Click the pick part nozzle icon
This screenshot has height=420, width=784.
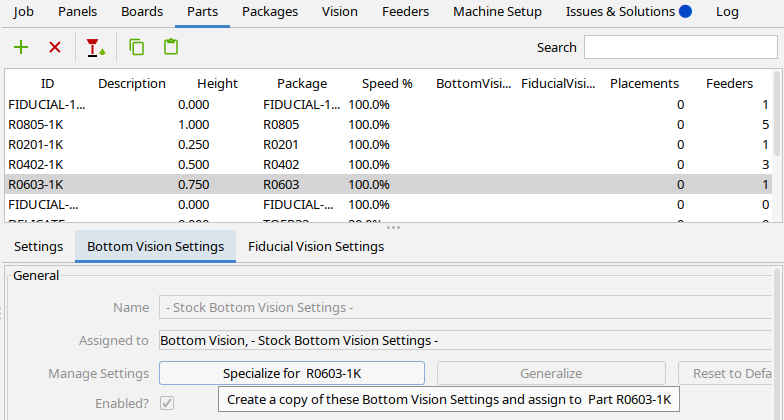(x=95, y=47)
